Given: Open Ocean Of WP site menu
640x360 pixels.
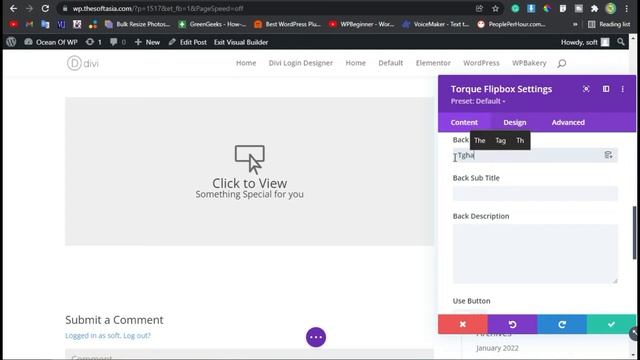Looking at the screenshot, I should pyautogui.click(x=51, y=42).
